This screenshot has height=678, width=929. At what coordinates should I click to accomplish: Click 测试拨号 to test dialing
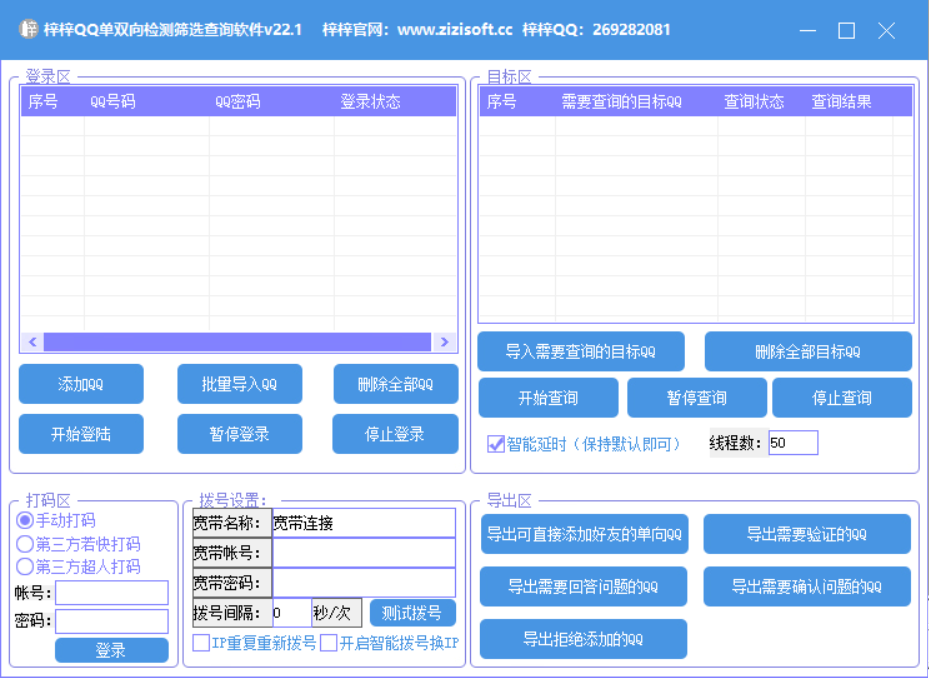[x=412, y=613]
